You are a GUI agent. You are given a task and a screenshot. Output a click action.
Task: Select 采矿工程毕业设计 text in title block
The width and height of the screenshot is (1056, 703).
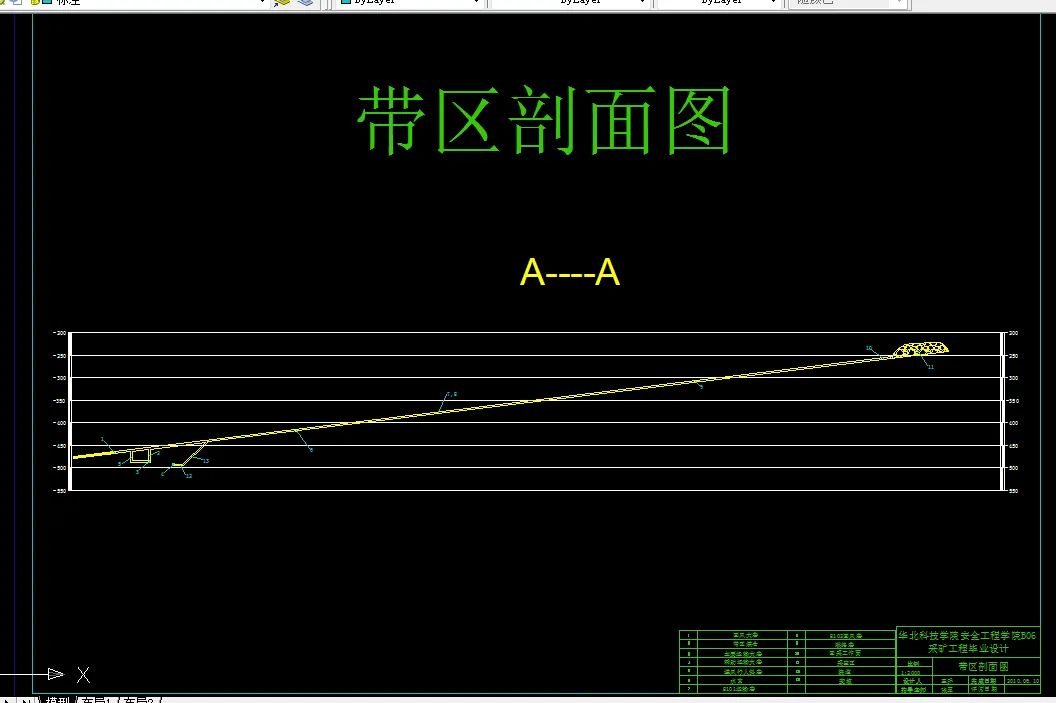point(968,648)
